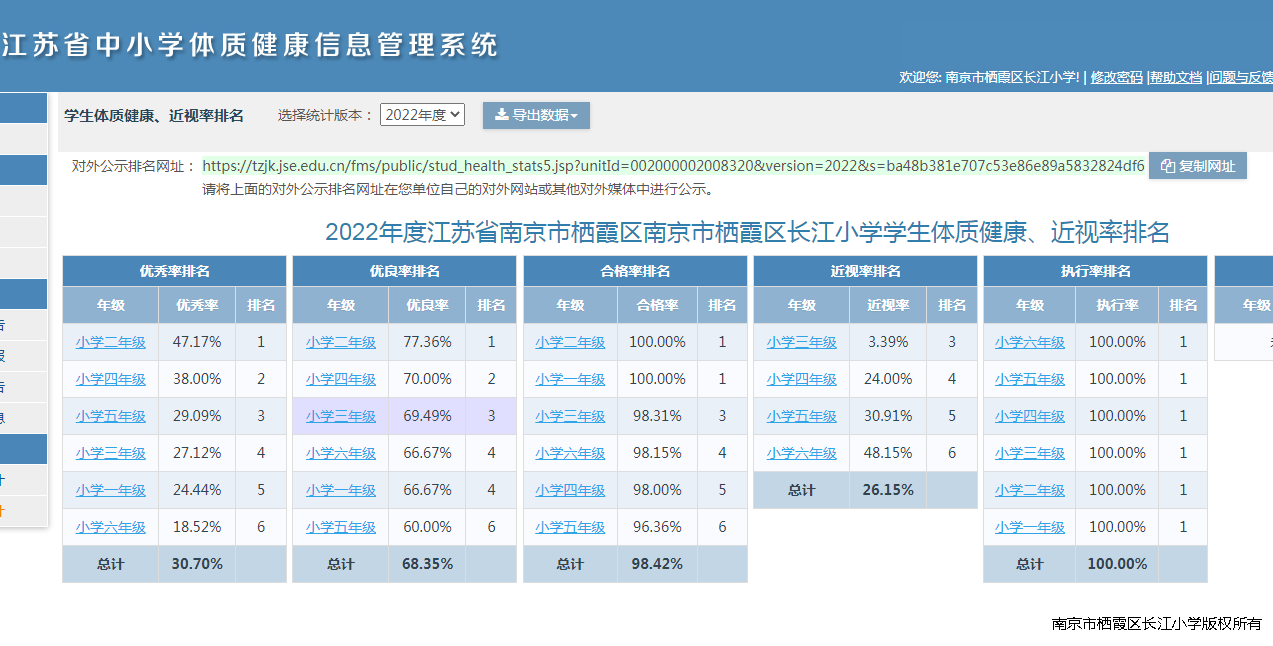Image resolution: width=1273 pixels, height=646 pixels.
Task: Open 小学六年级 in the 执行率排名 table
Action: (1030, 342)
